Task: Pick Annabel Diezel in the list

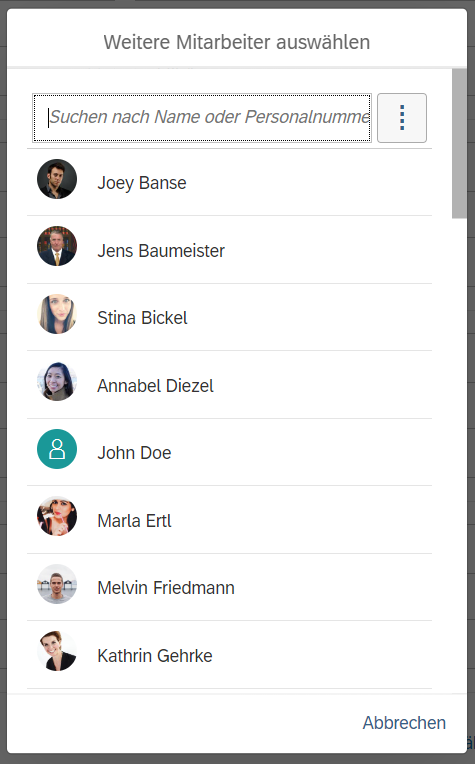Action: (229, 384)
